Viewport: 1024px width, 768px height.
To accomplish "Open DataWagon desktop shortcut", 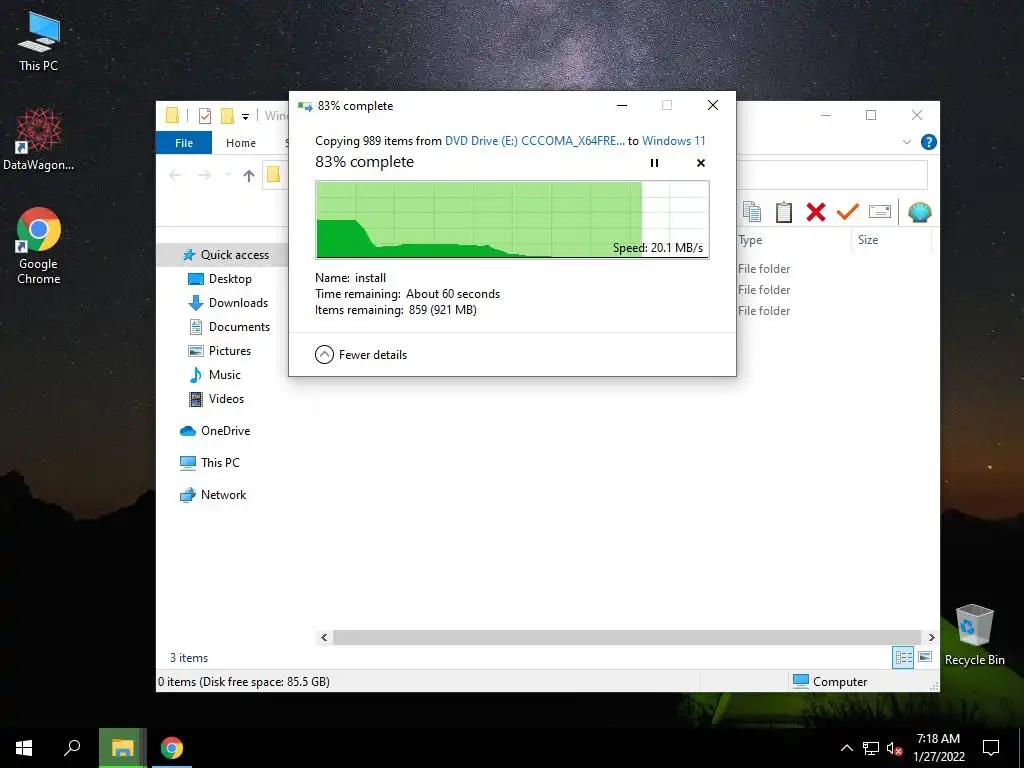I will coord(39,140).
